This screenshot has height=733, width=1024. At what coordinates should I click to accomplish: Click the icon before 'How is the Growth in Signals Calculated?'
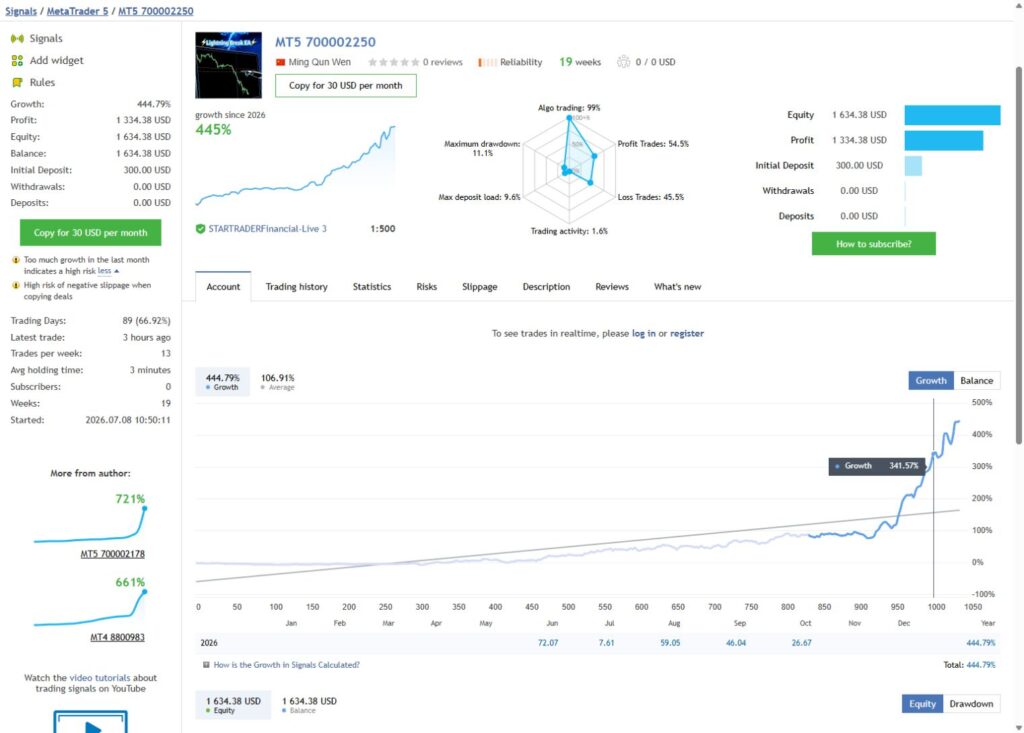pyautogui.click(x=206, y=665)
